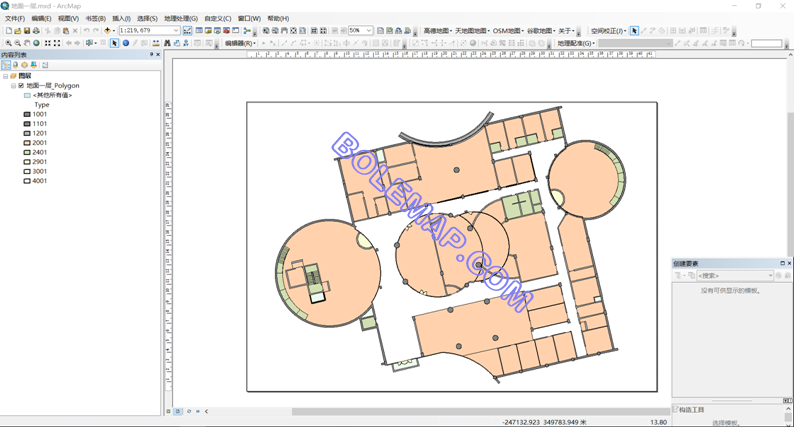Open the 空间校正(J) dropdown
794x427 pixels.
609,31
